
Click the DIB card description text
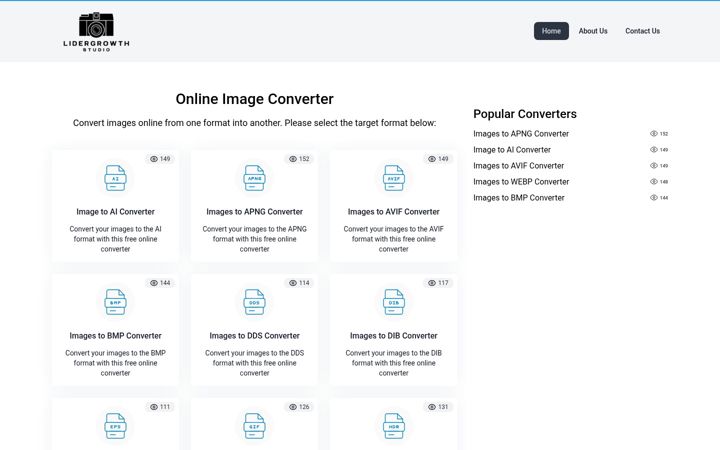394,363
